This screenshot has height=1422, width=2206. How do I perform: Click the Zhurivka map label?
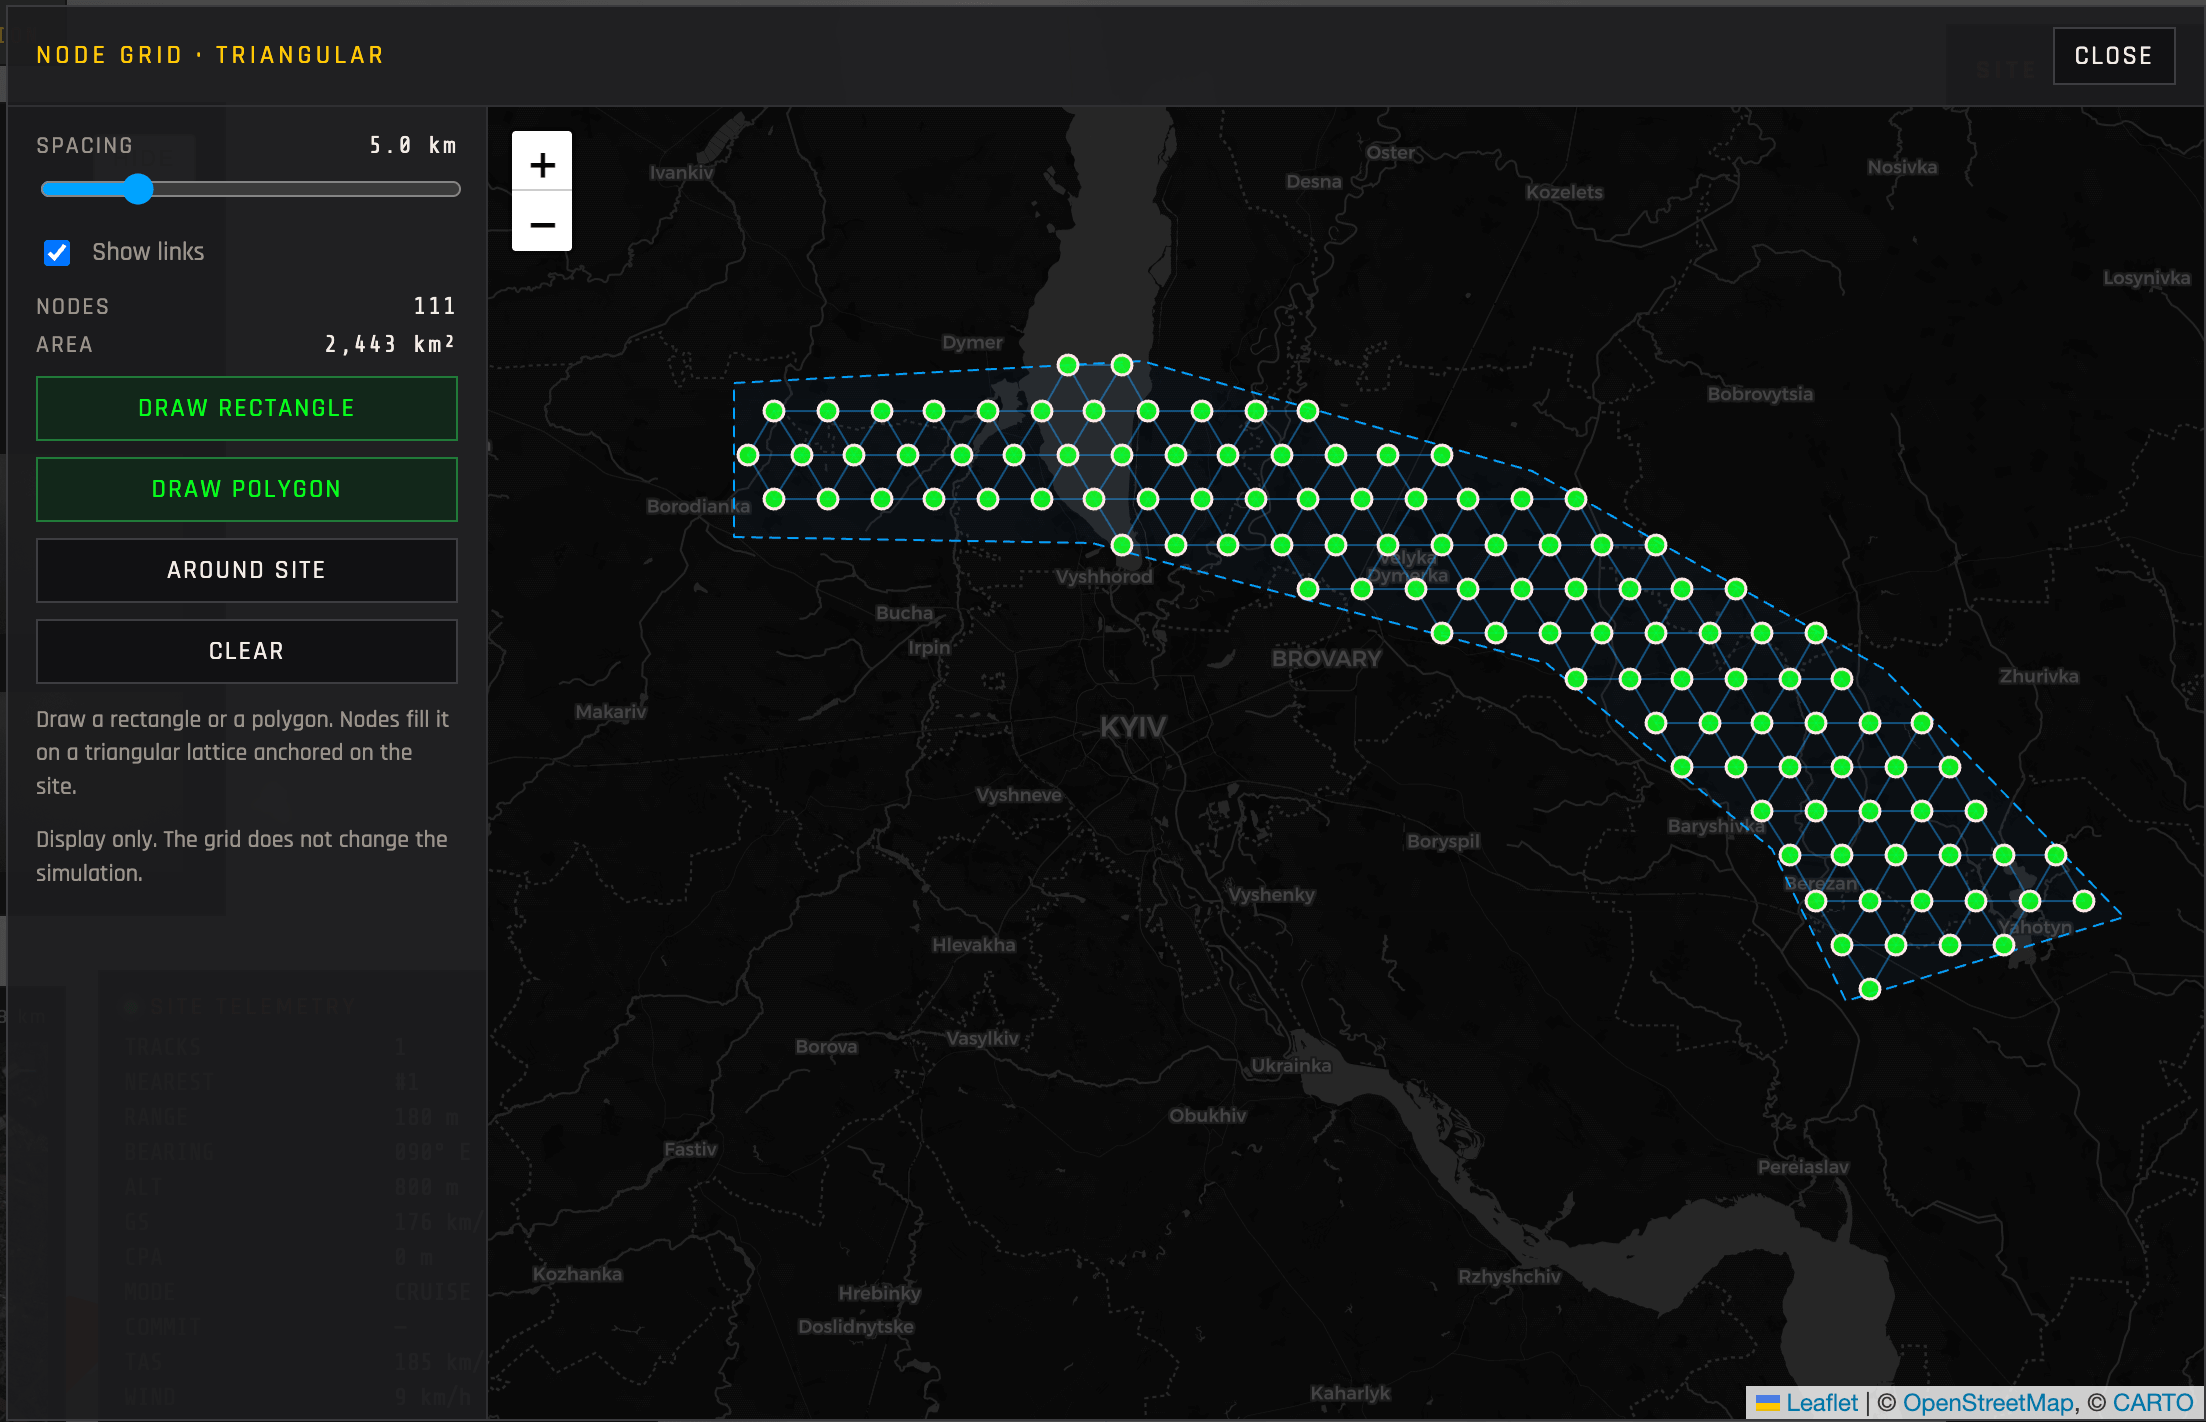[2039, 676]
